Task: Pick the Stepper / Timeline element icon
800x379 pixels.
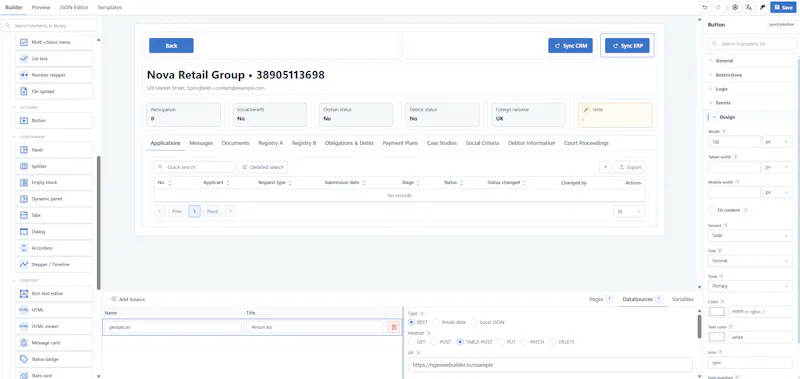Action: coord(23,264)
